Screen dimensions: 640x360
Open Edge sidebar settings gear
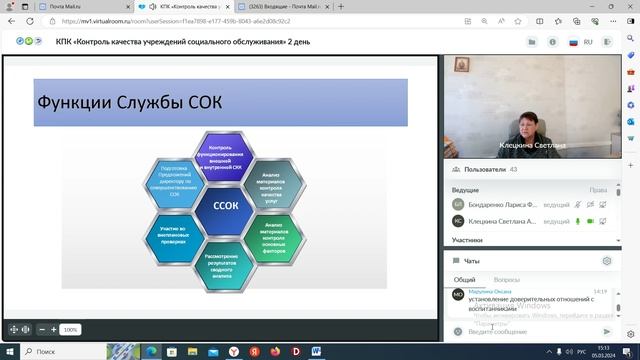631,334
